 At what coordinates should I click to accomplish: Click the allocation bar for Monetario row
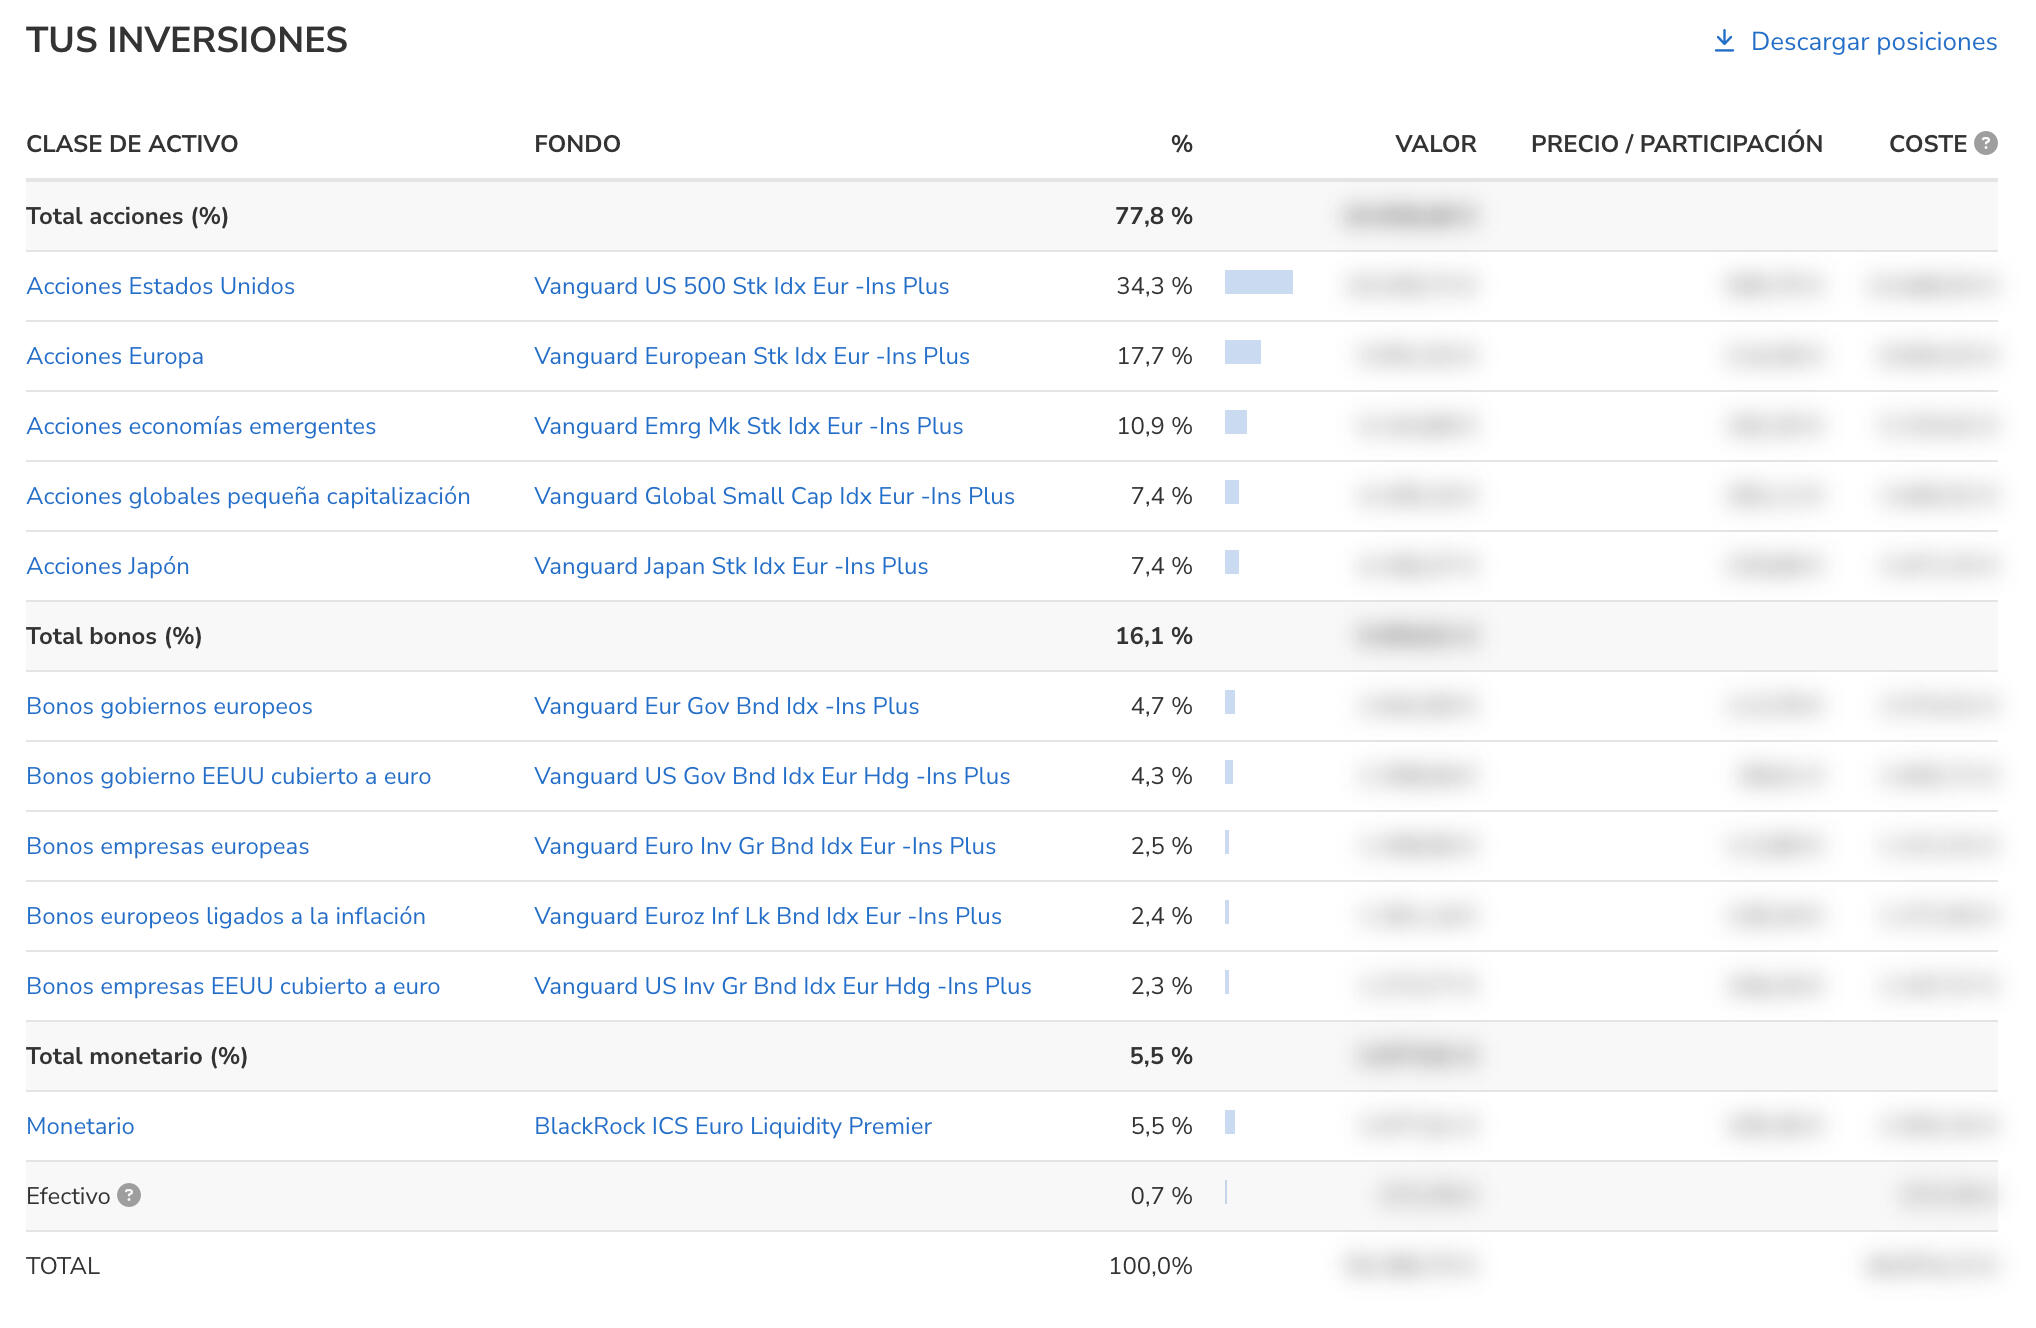[x=1230, y=1122]
